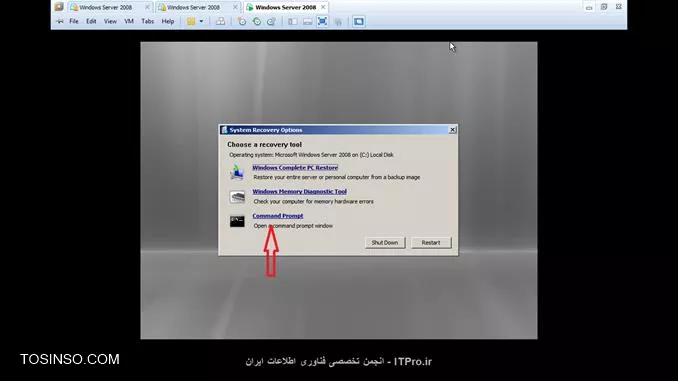Open the Help menu
678x381 pixels.
(x=167, y=21)
